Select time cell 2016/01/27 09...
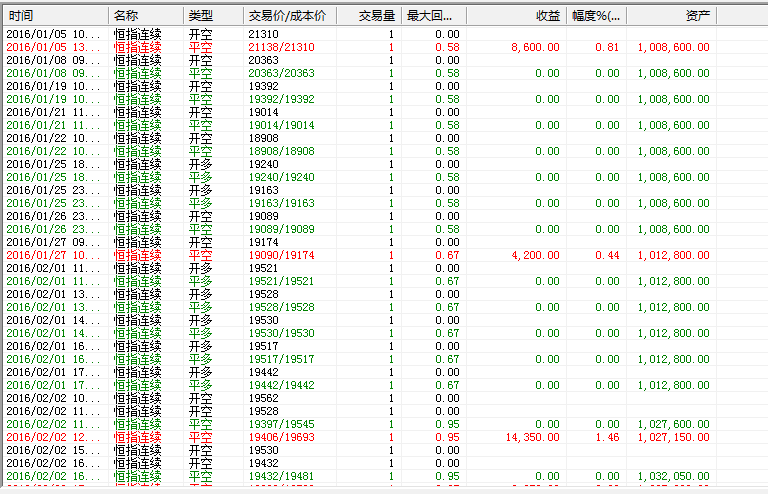Viewport: 768px width, 494px height. (53, 242)
